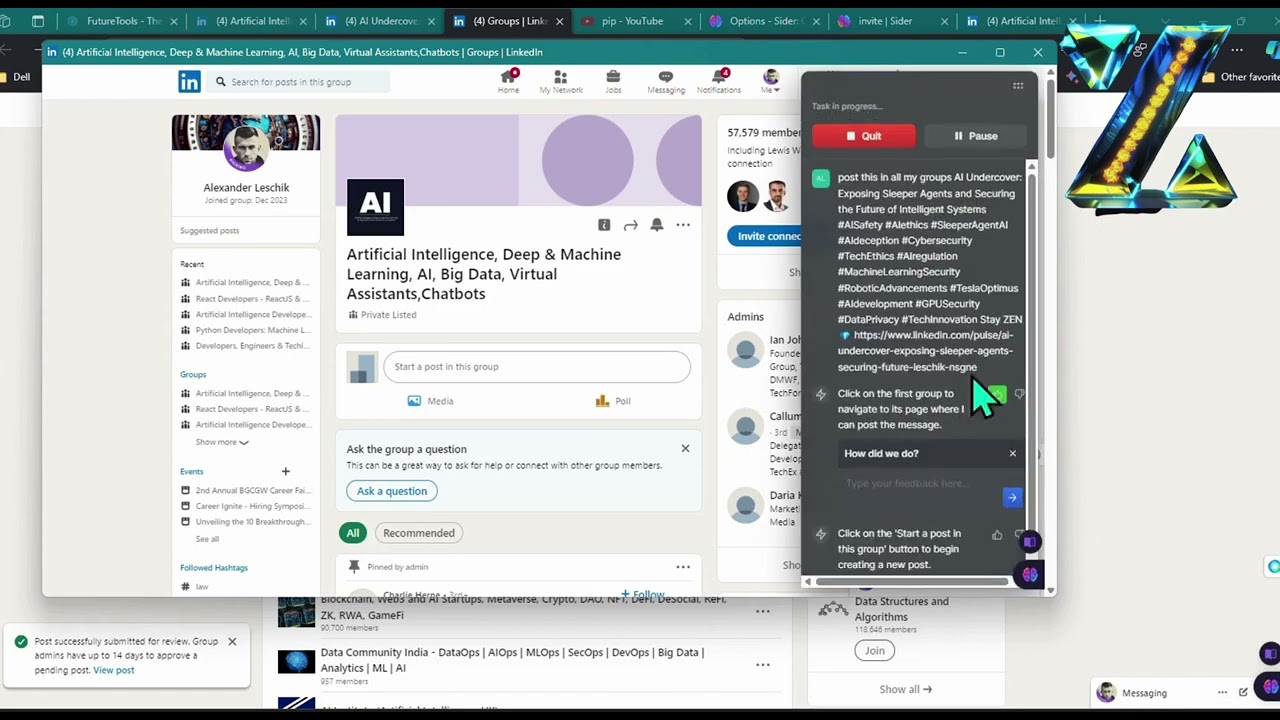The width and height of the screenshot is (1280, 720).
Task: Open LinkedIn Home icon in navigation bar
Action: pos(508,81)
